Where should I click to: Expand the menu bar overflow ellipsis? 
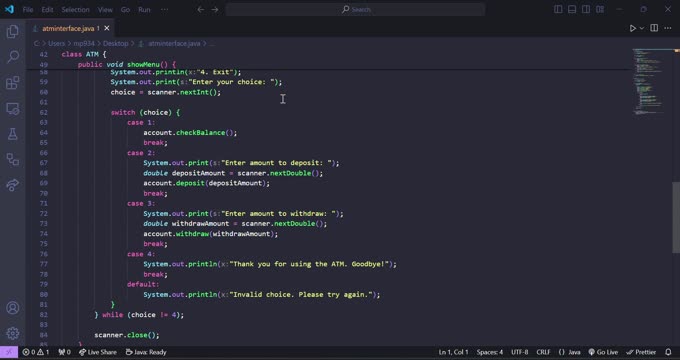click(x=164, y=10)
